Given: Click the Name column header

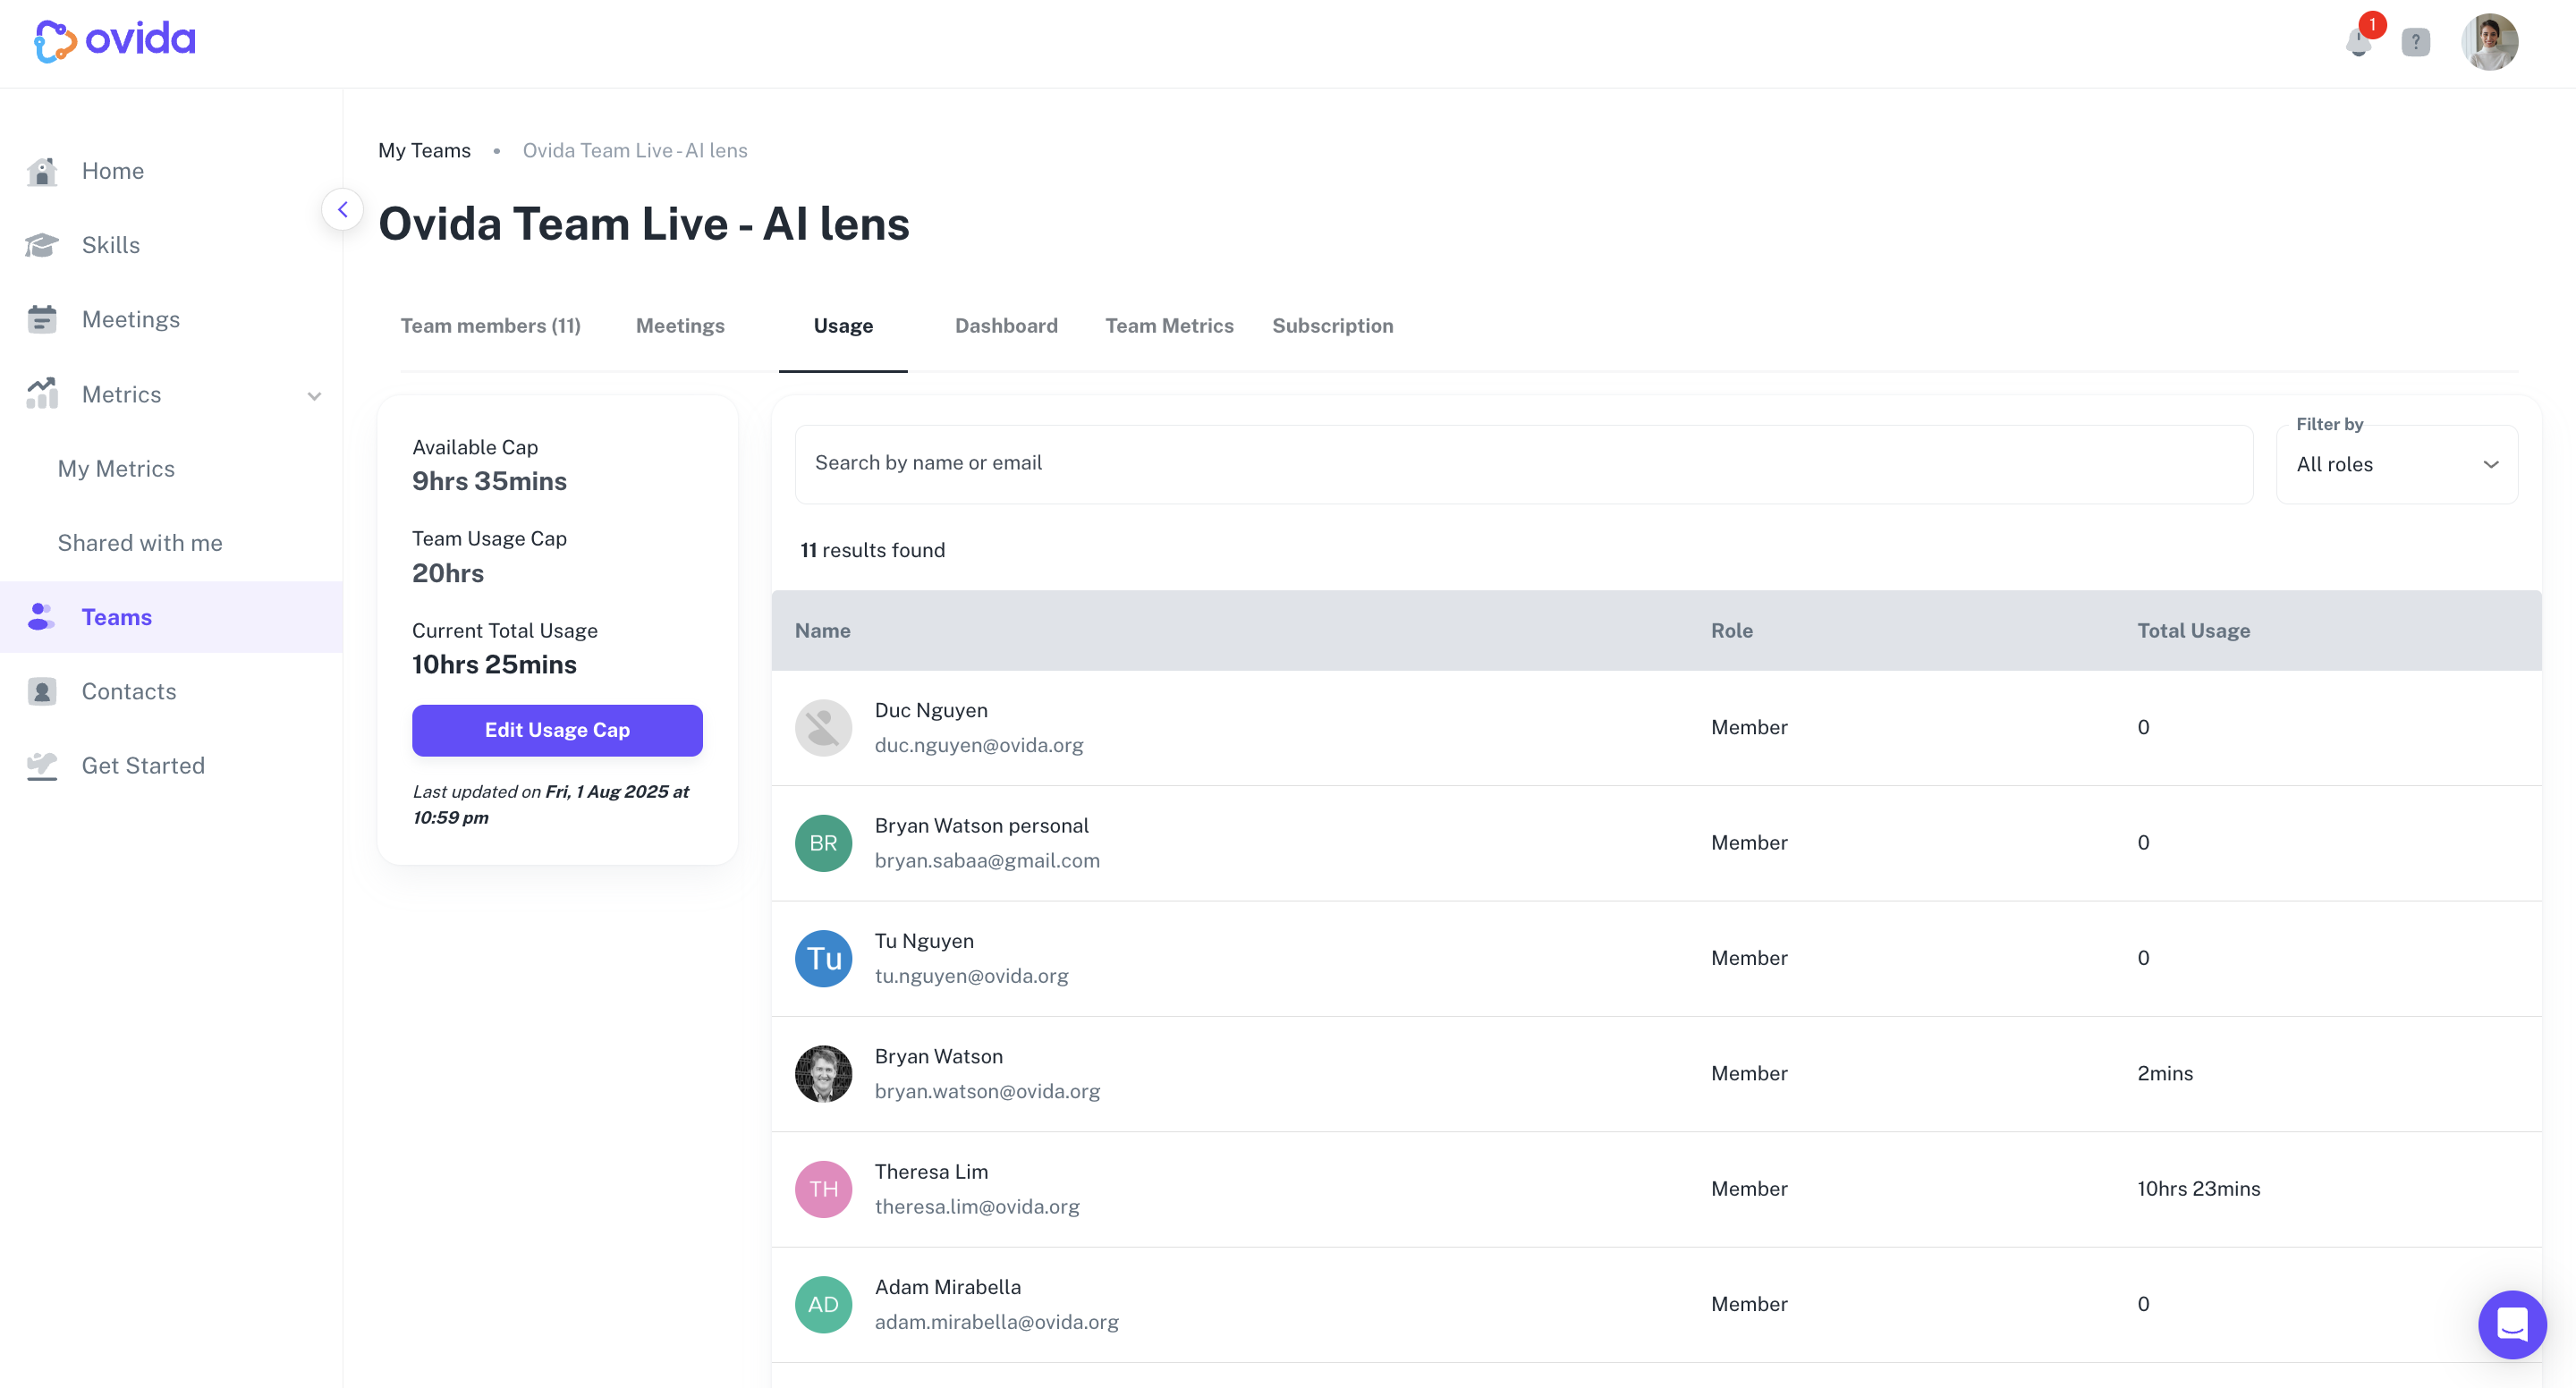Looking at the screenshot, I should point(822,631).
